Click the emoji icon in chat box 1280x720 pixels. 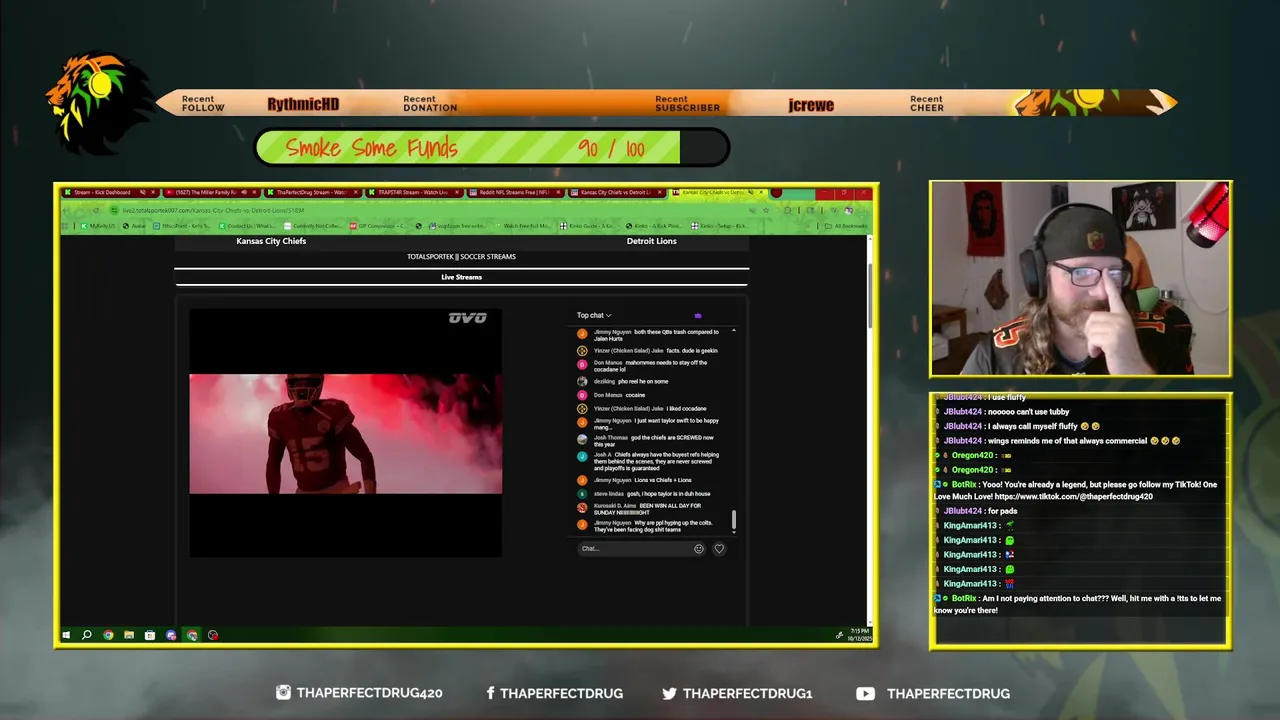[699, 548]
